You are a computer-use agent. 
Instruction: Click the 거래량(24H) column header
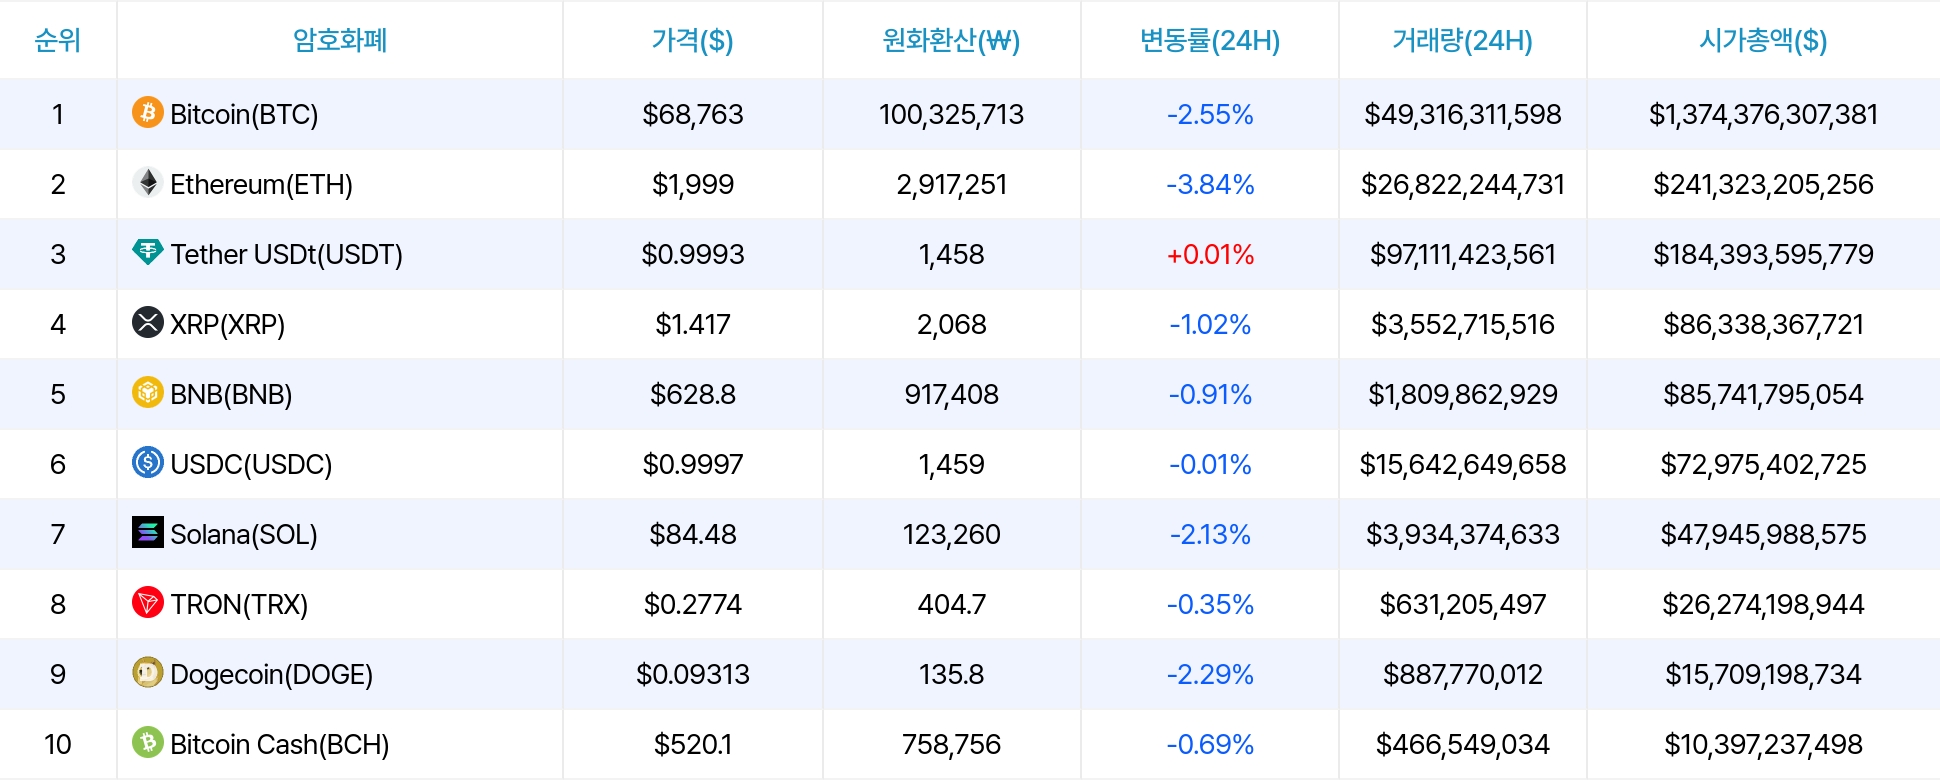pyautogui.click(x=1462, y=40)
